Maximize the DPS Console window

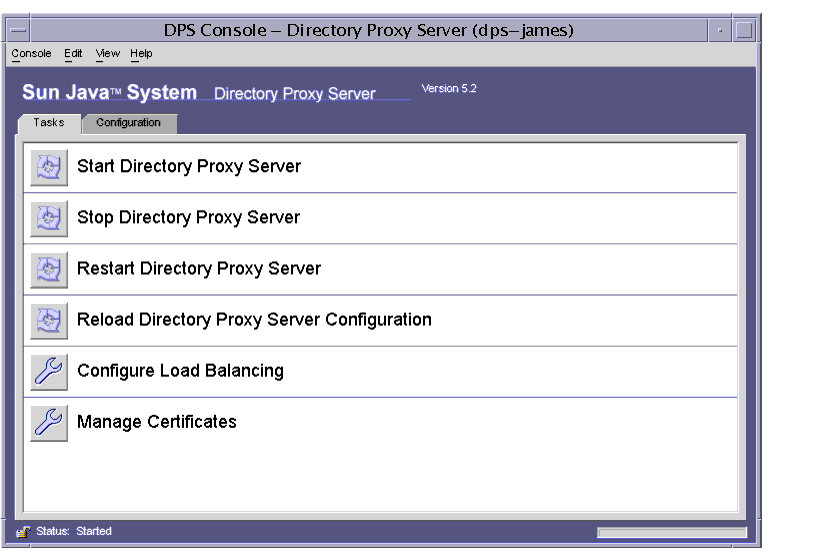coord(744,30)
